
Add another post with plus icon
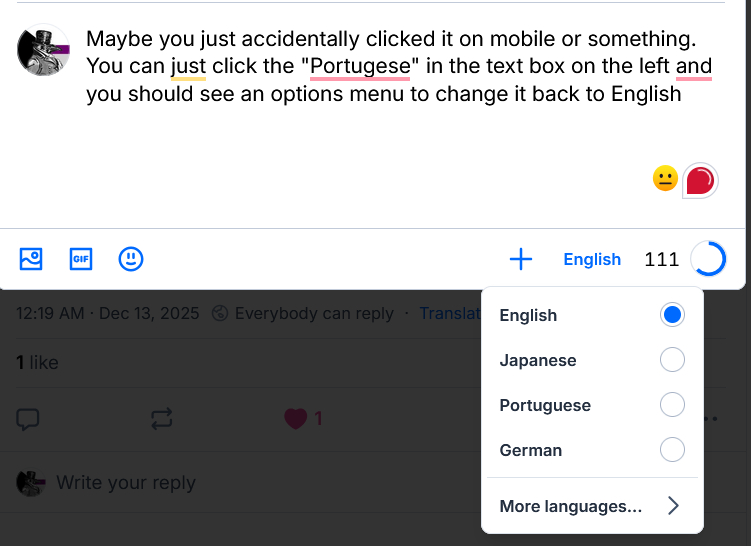pos(521,259)
